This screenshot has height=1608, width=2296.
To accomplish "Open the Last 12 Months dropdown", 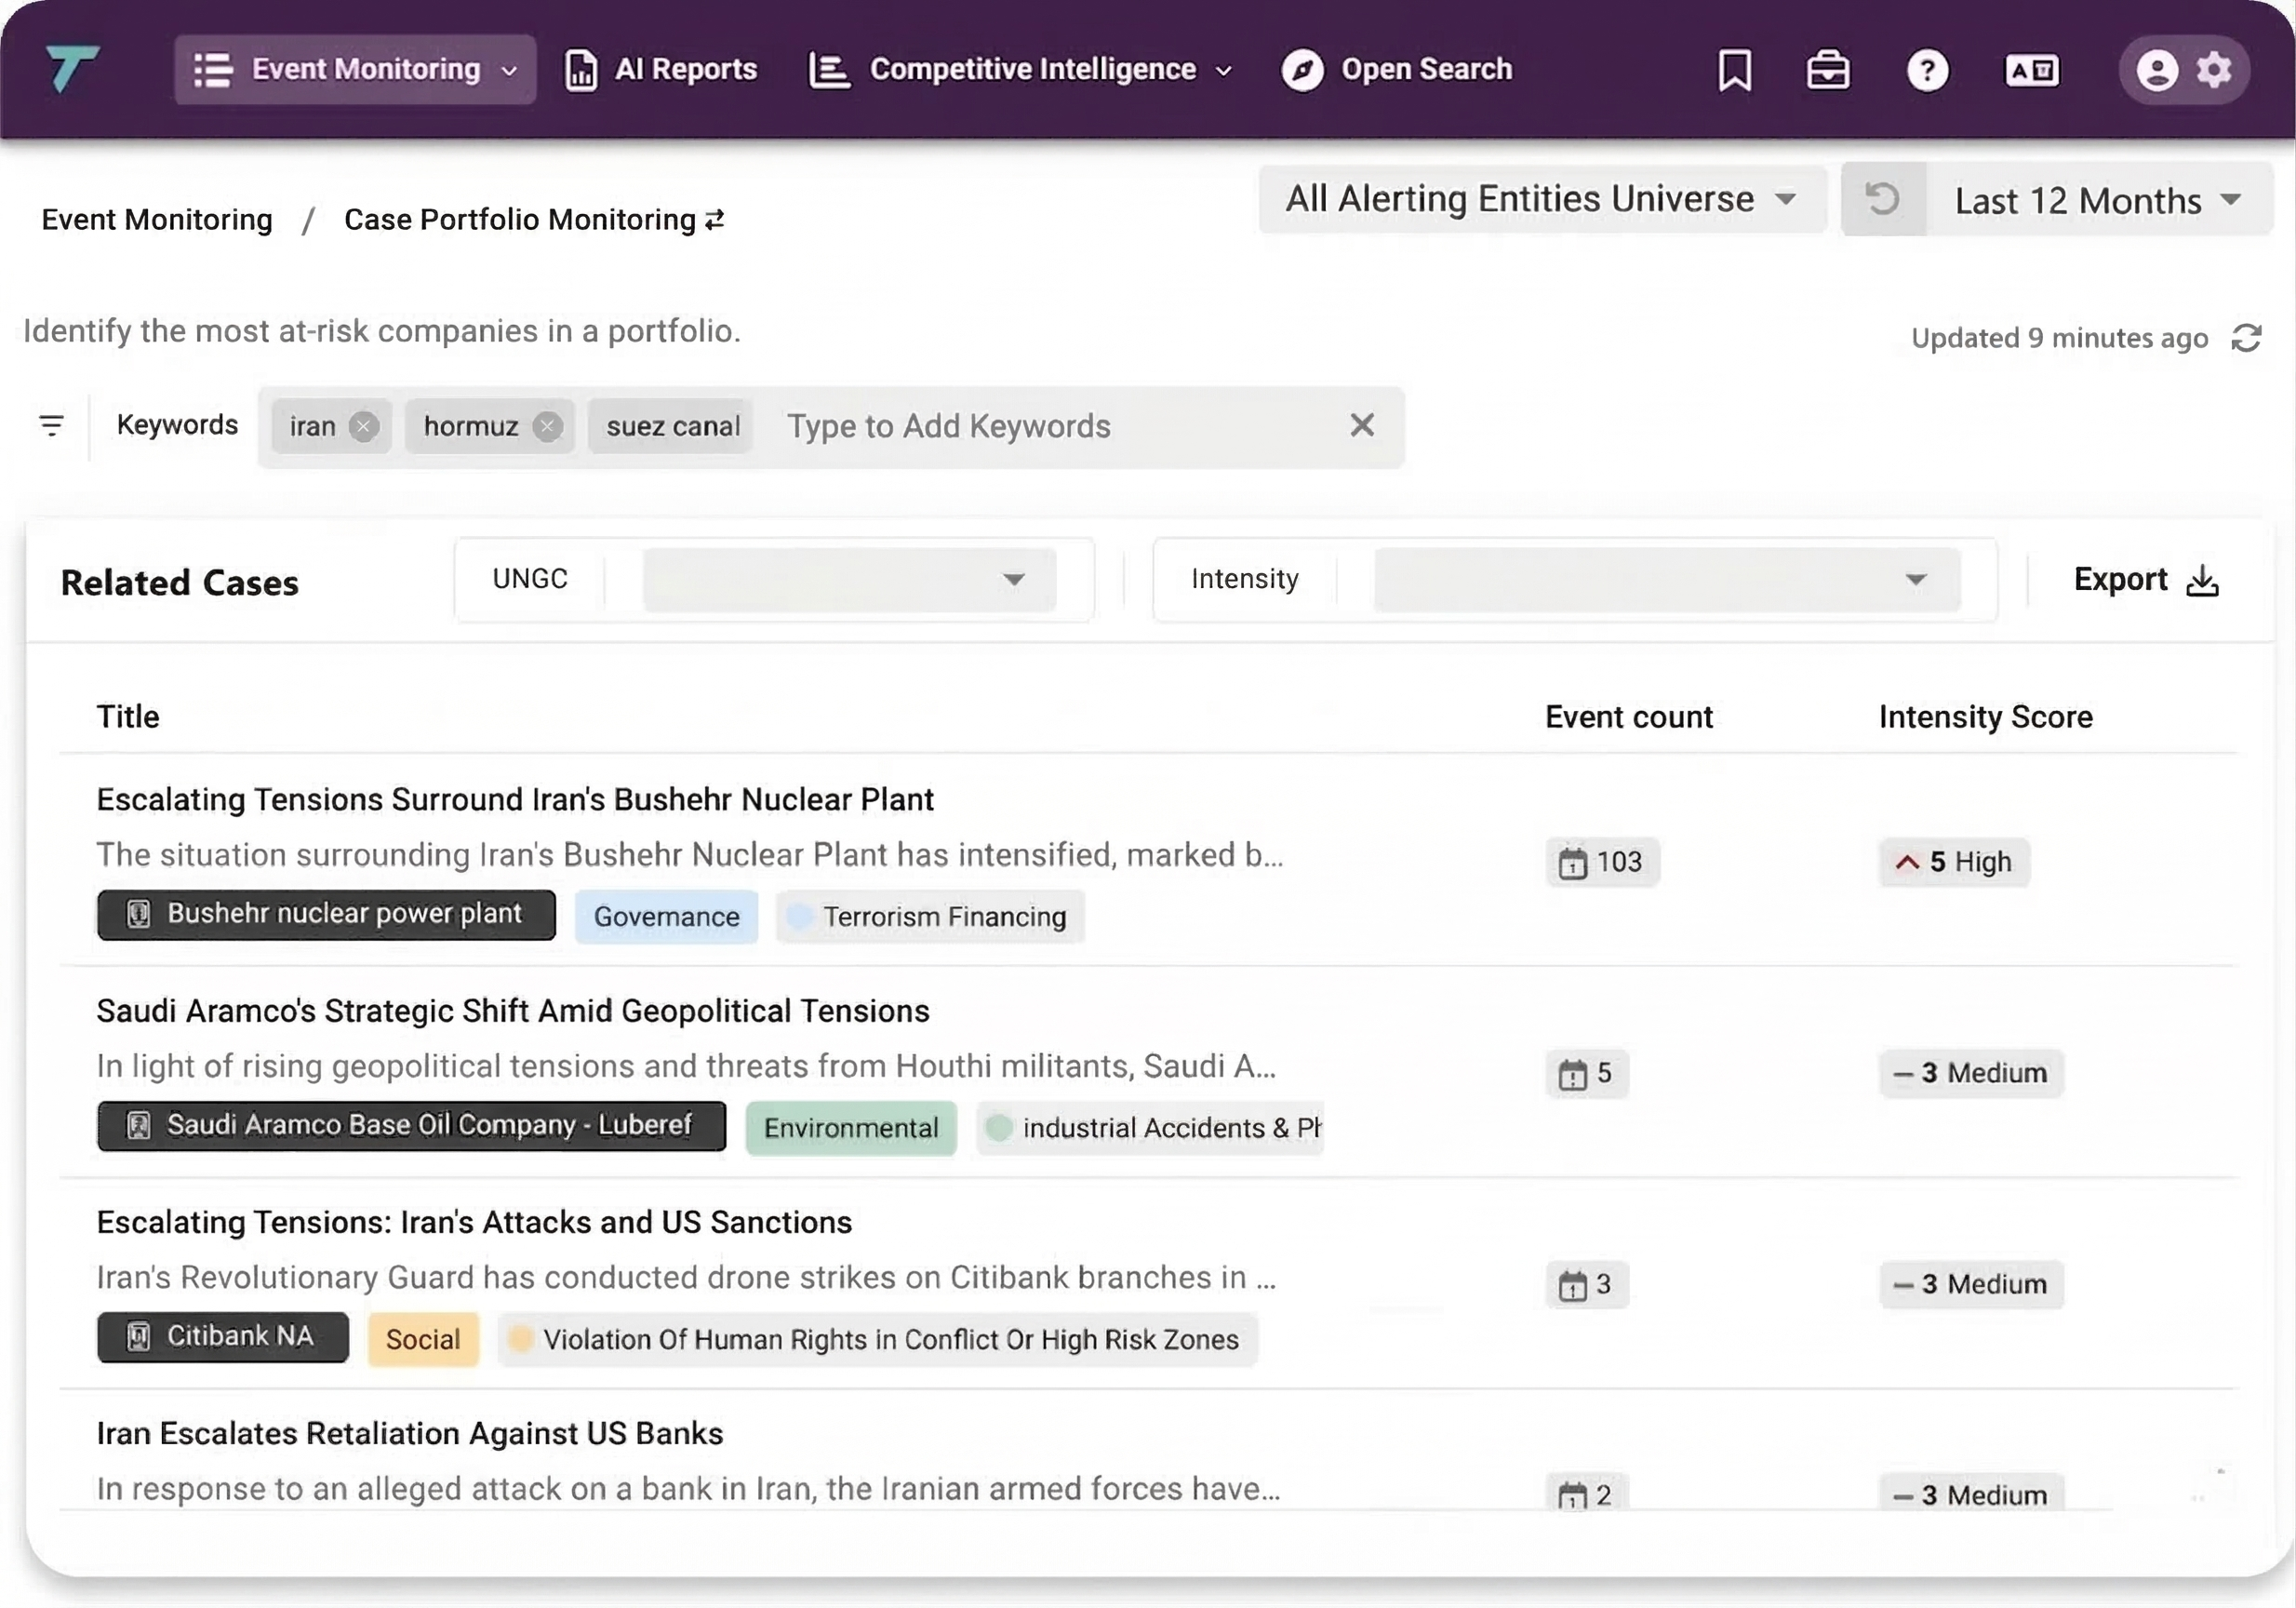I will (2097, 200).
